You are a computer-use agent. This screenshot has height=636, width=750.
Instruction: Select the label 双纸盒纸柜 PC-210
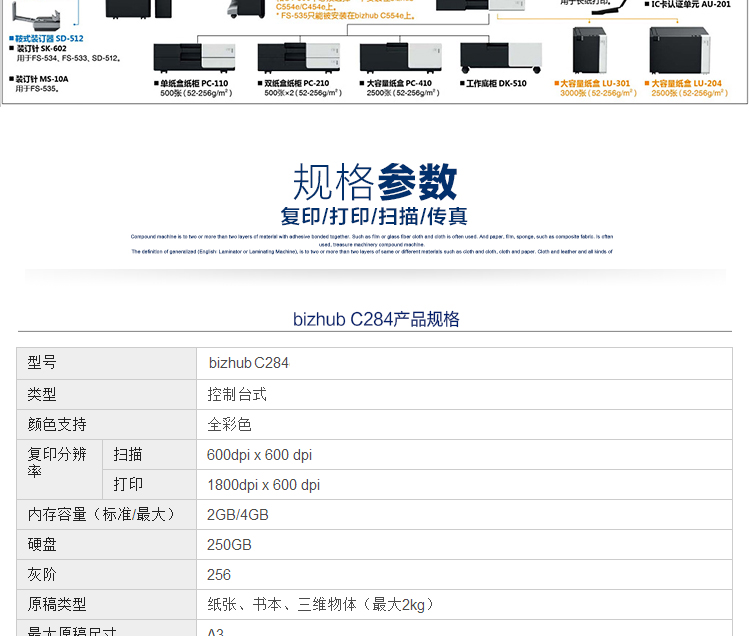click(297, 83)
